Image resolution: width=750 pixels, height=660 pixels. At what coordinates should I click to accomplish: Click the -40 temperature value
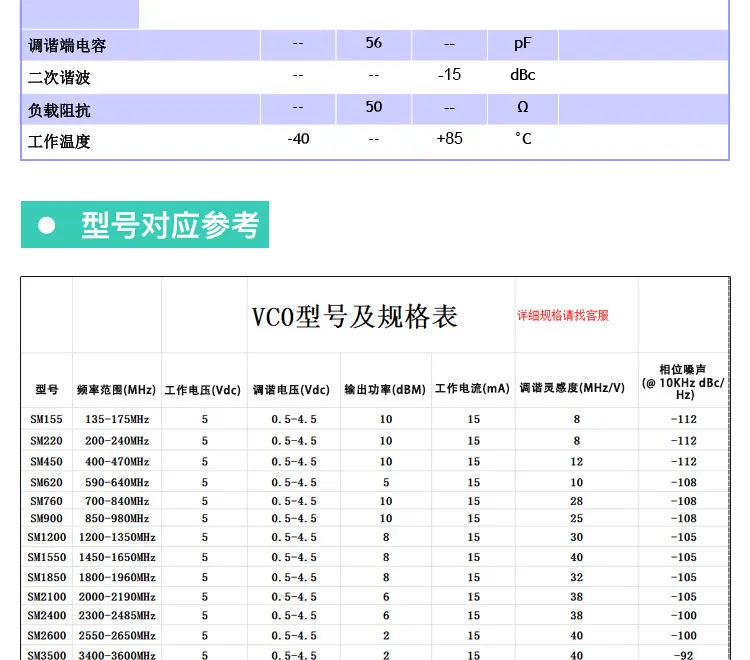[298, 139]
